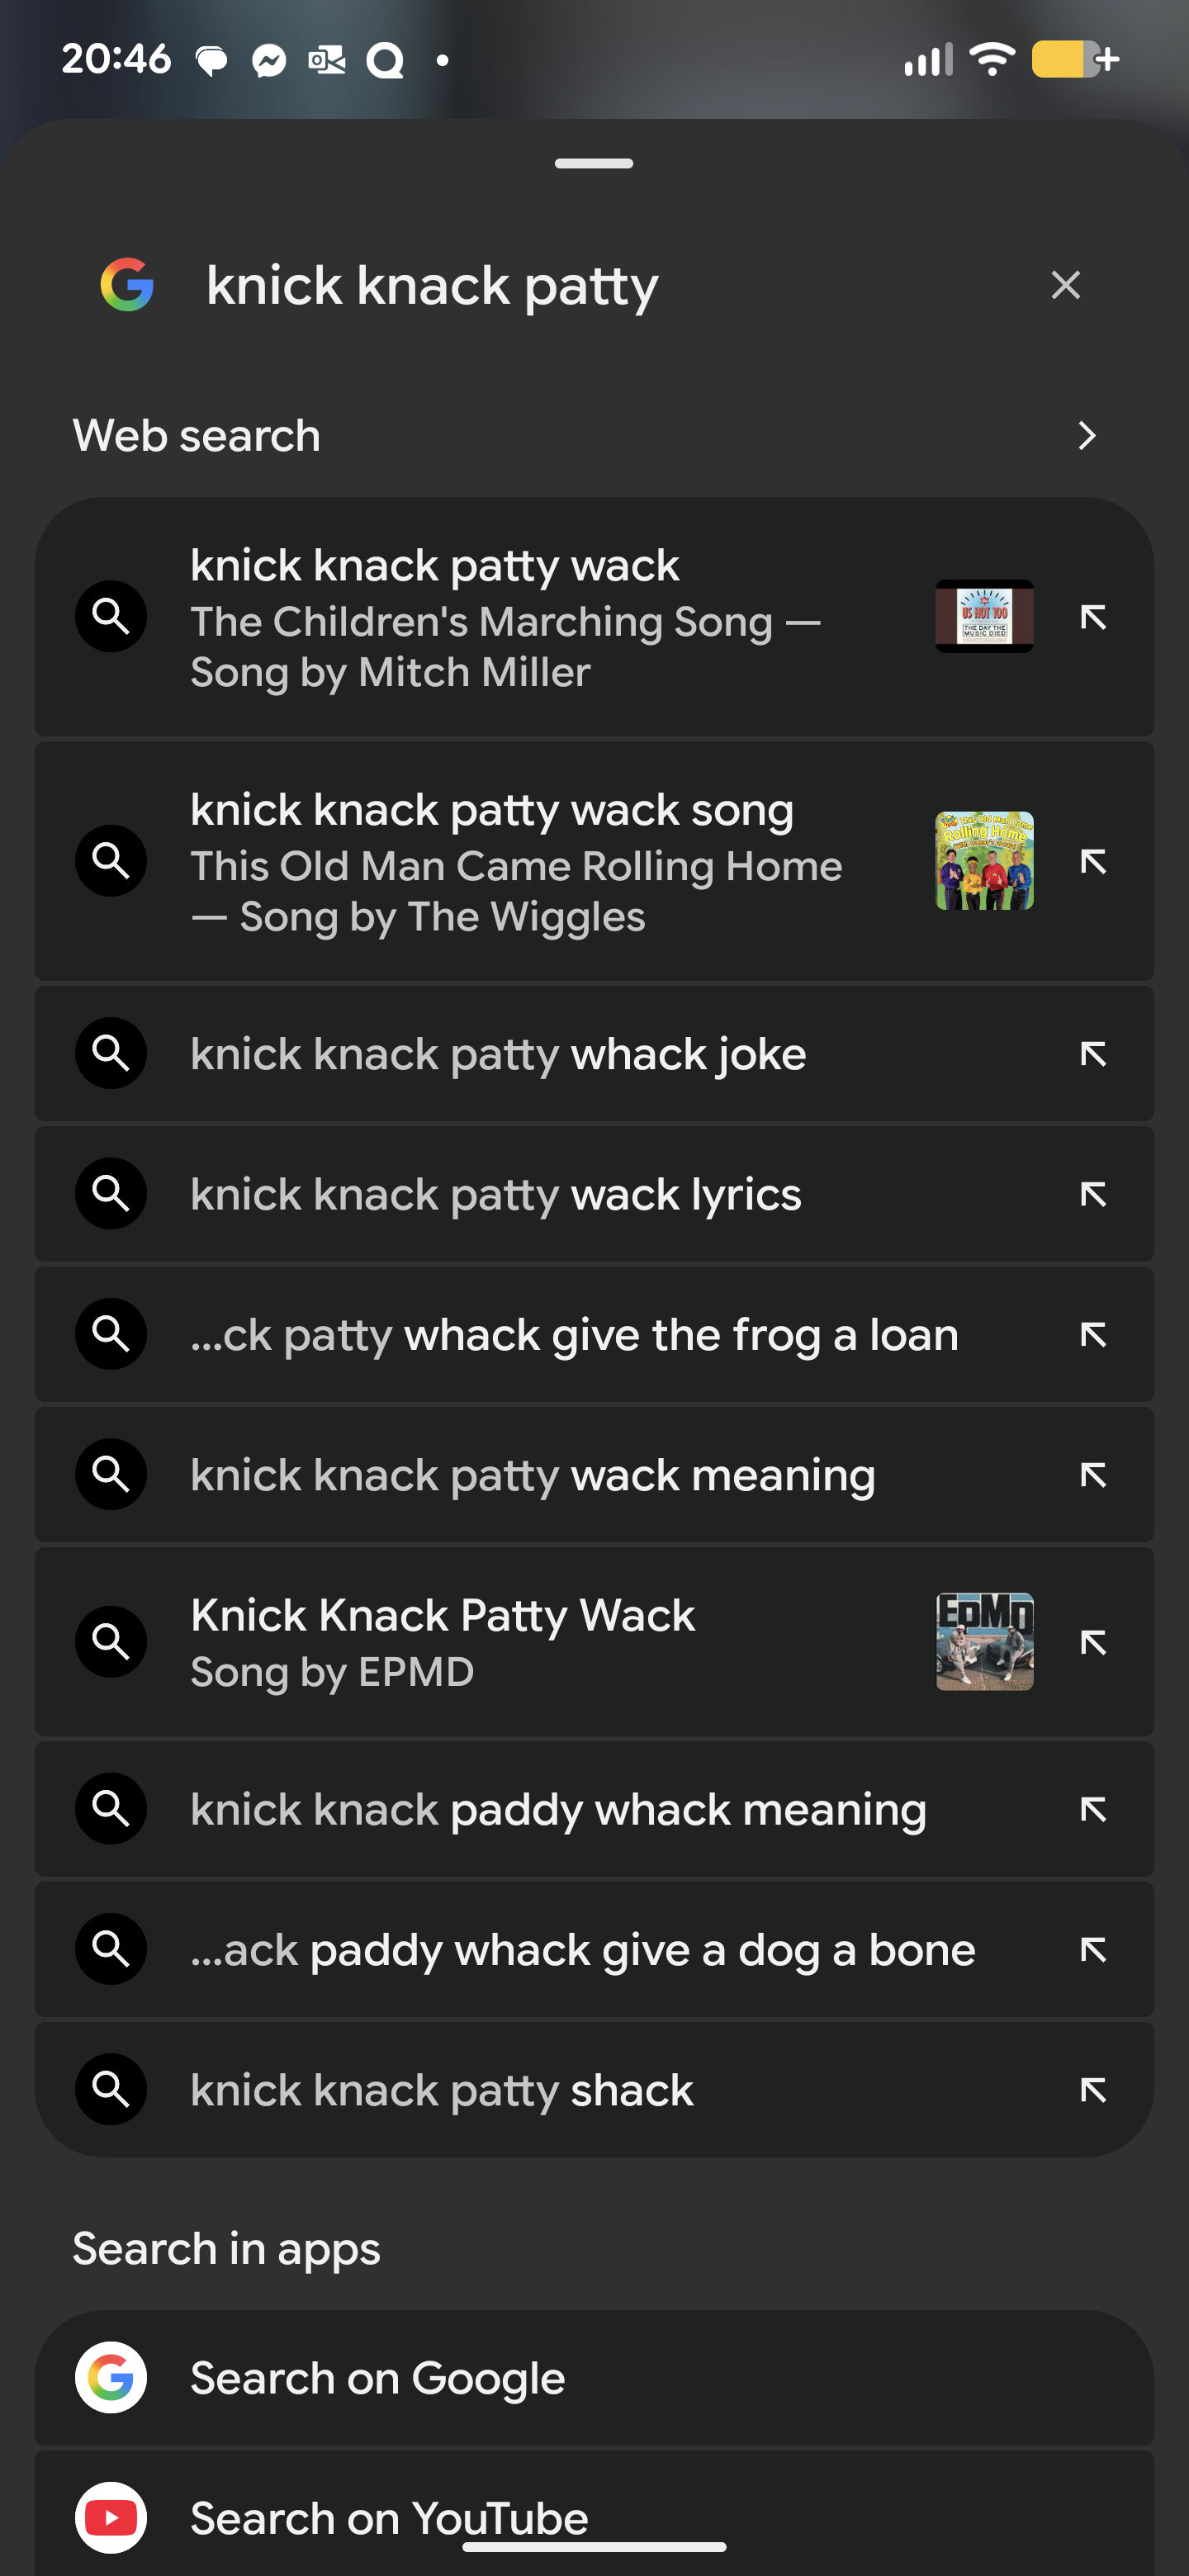Insert 'knick knack patty wack song' suggestion arrow
The image size is (1189, 2576).
point(1093,861)
